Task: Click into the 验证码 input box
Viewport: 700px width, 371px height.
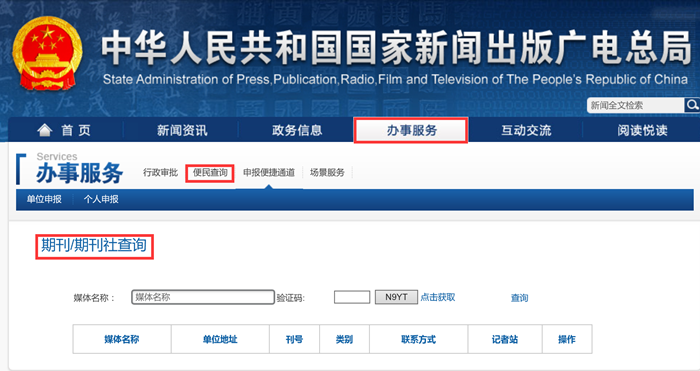Action: (x=352, y=297)
